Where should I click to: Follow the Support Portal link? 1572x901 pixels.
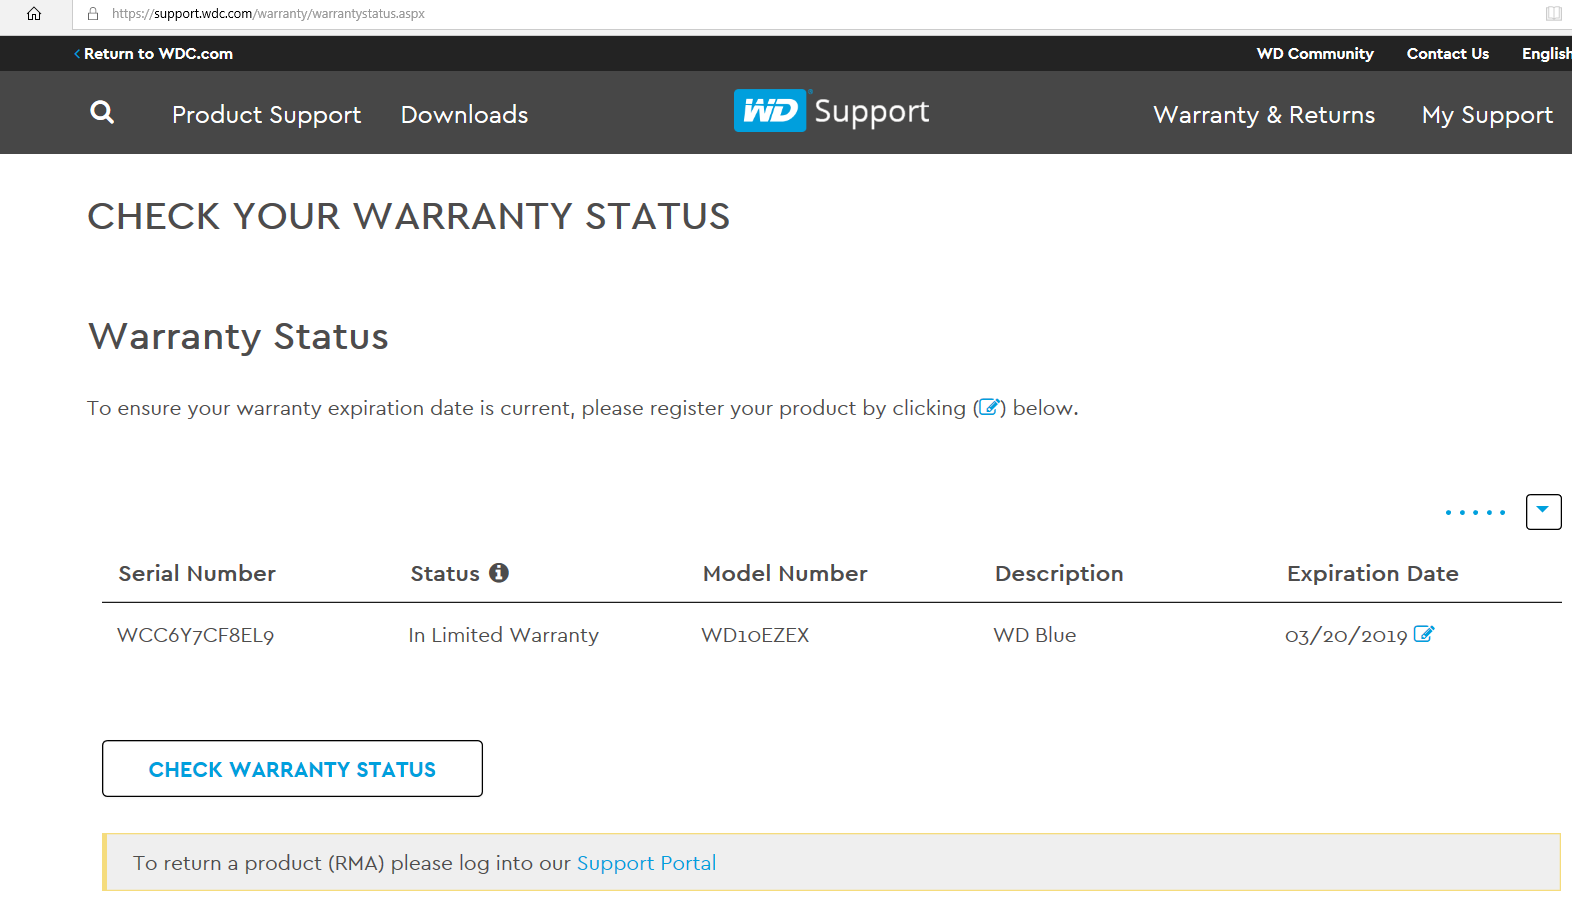point(646,863)
